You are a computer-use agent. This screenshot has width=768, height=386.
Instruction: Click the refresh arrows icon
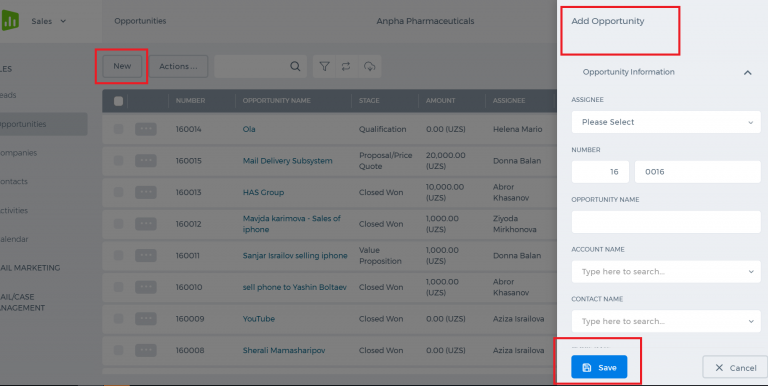(x=346, y=66)
